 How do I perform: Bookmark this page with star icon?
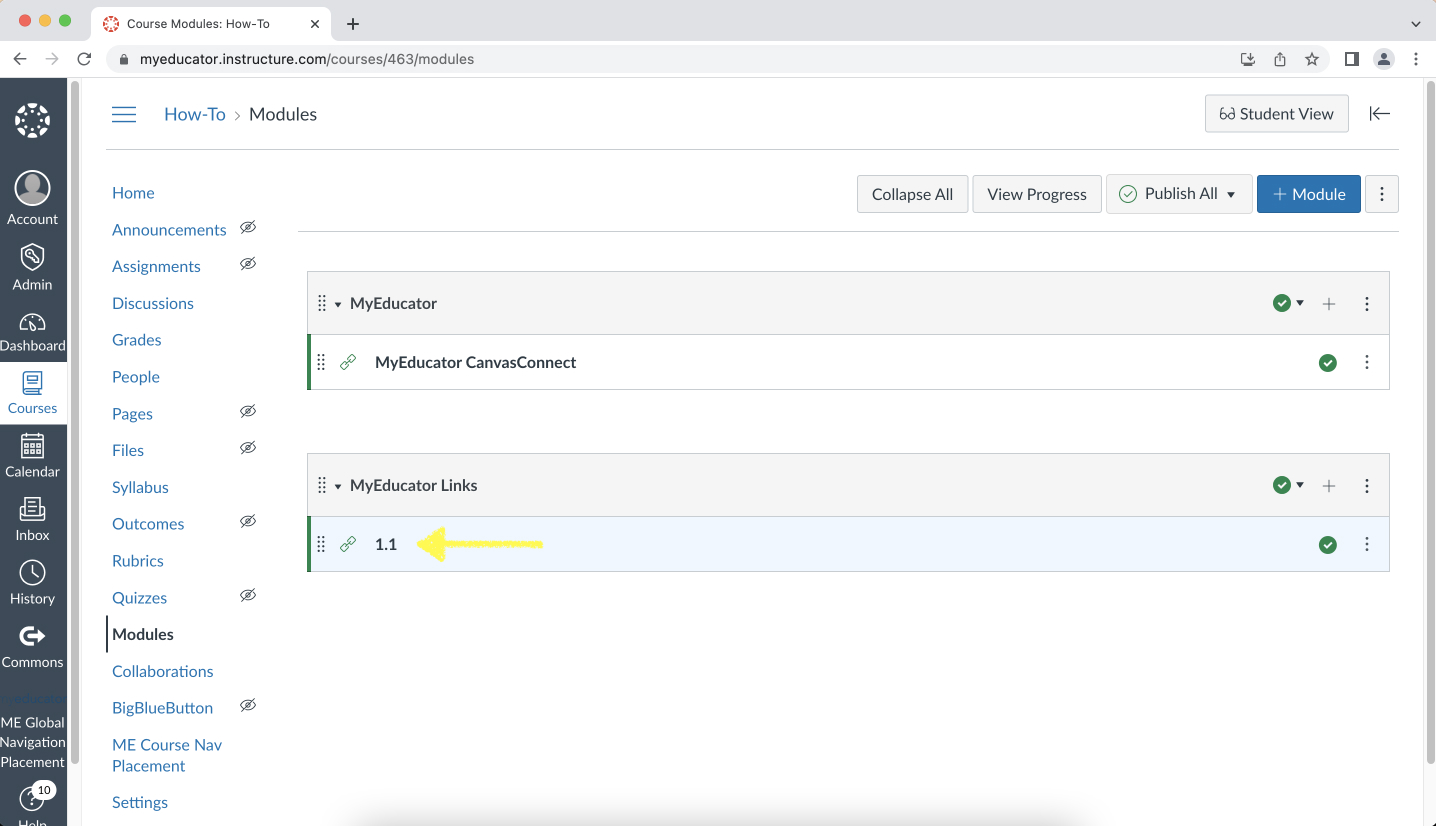1312,59
